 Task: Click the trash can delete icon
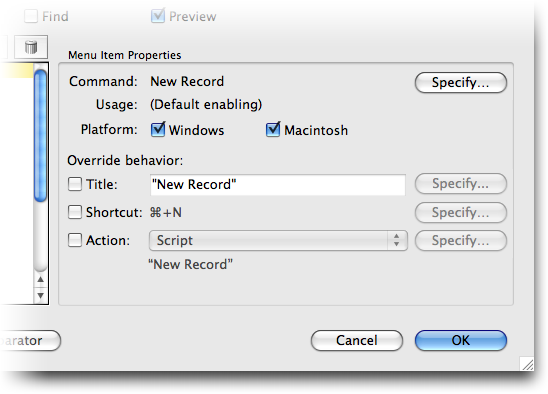(x=31, y=47)
